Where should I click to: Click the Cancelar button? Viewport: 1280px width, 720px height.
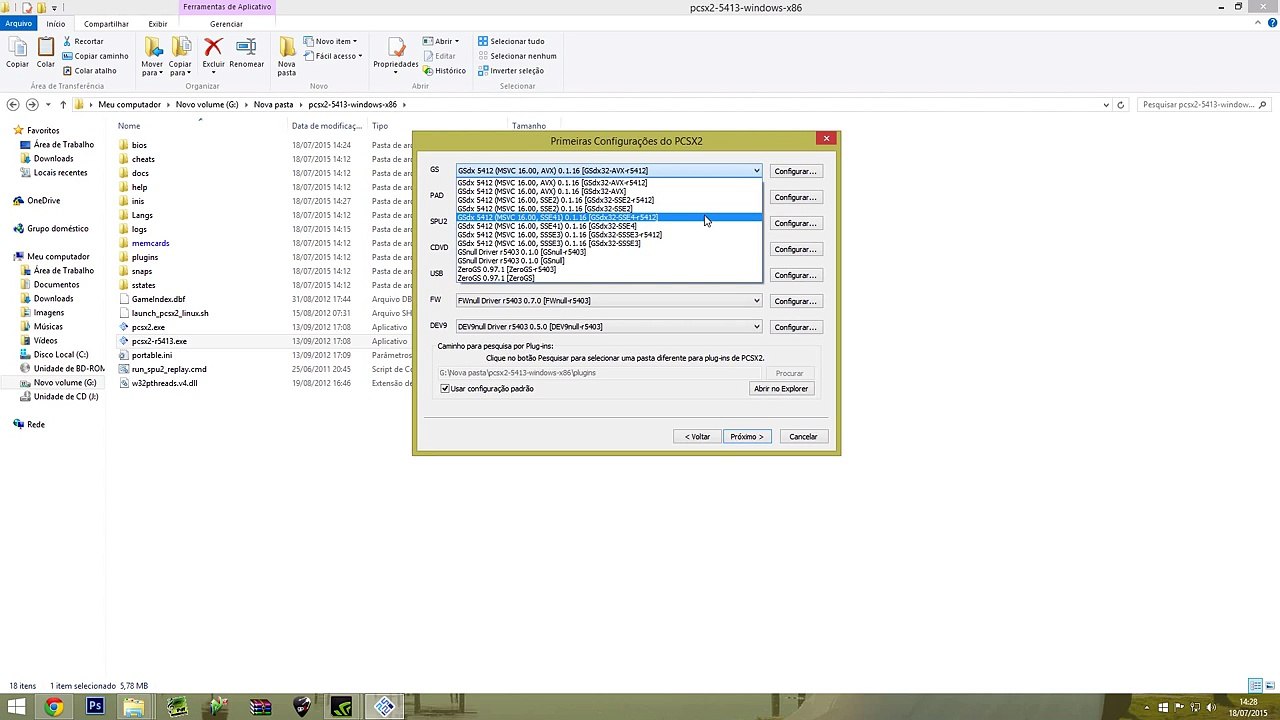pyautogui.click(x=803, y=437)
